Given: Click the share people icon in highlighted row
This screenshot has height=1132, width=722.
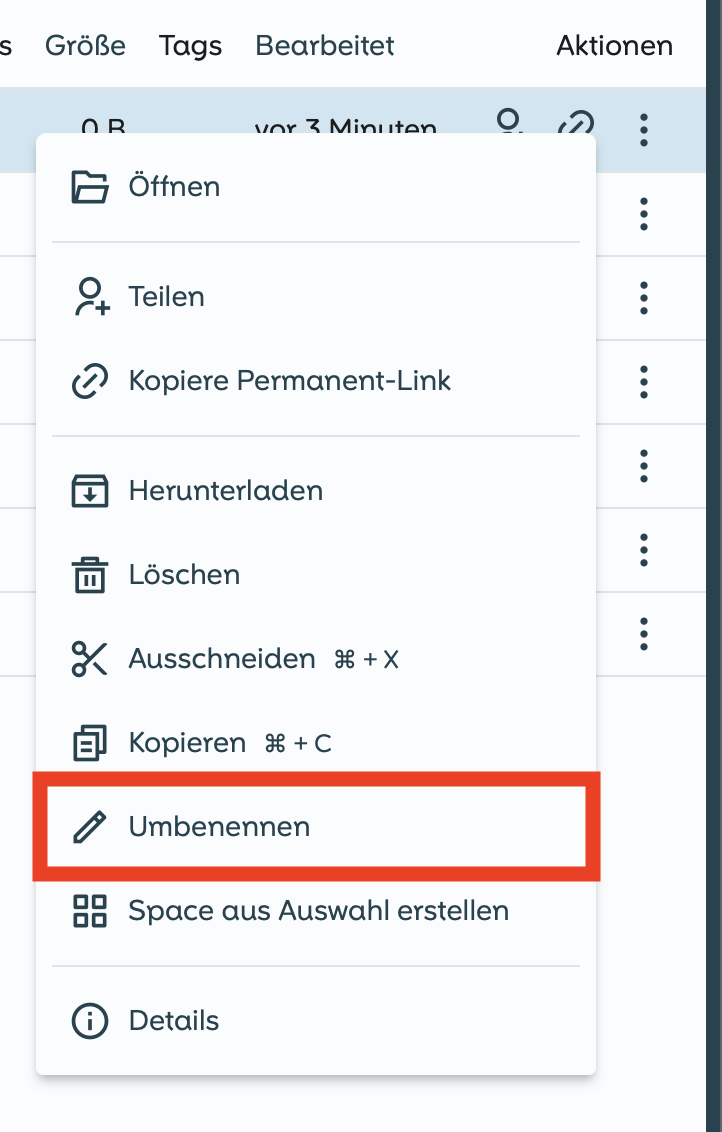Looking at the screenshot, I should pos(511,123).
